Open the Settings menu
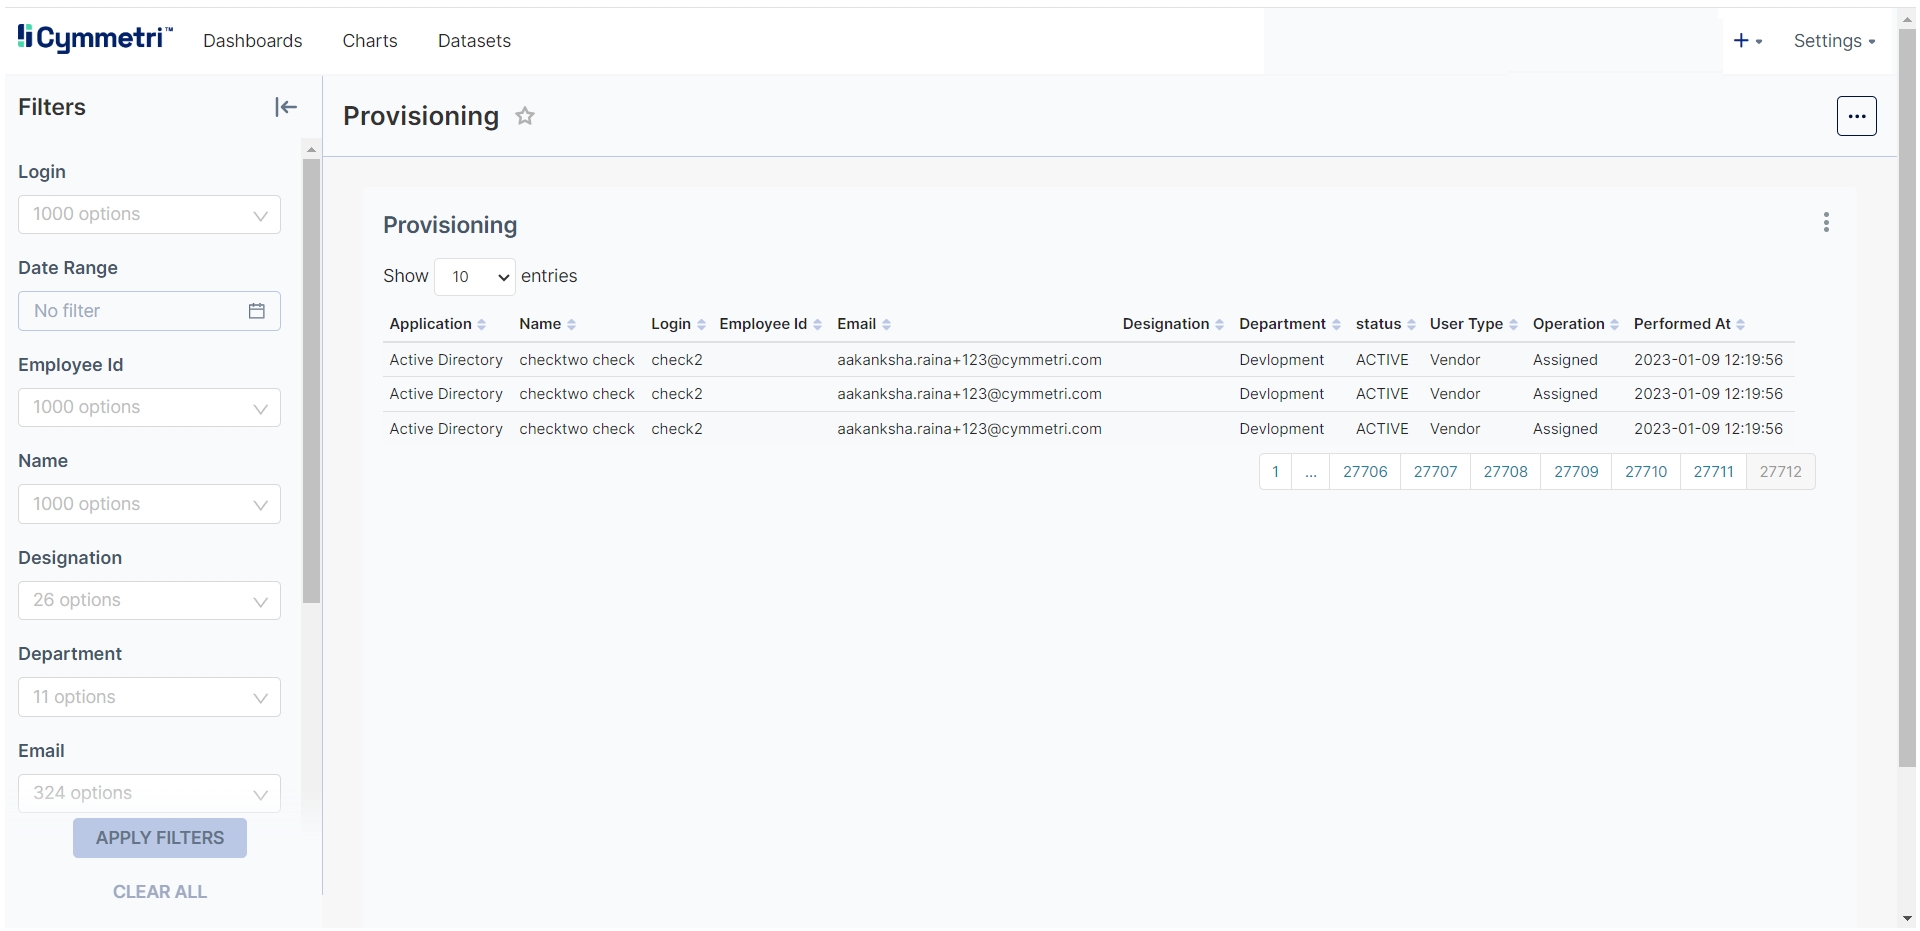Viewport: 1920px width, 931px height. tap(1834, 41)
